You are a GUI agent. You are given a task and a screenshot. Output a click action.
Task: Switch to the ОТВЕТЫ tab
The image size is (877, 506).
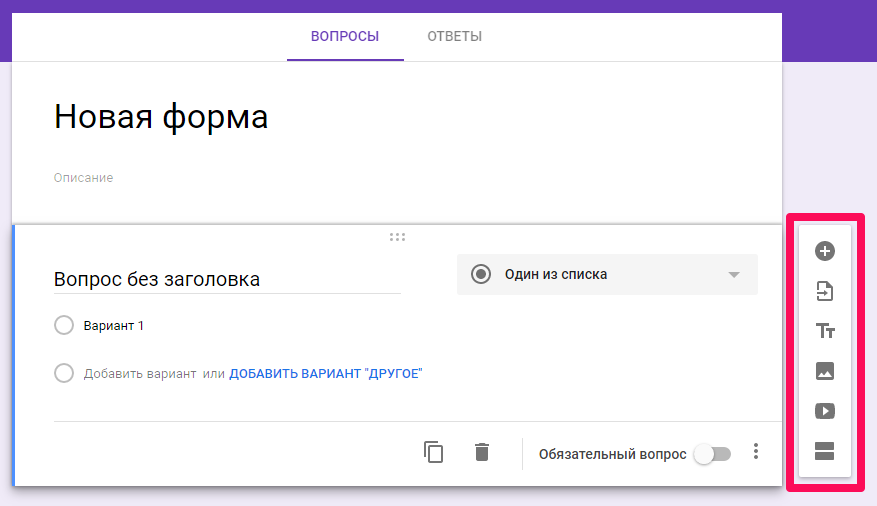[x=454, y=37]
